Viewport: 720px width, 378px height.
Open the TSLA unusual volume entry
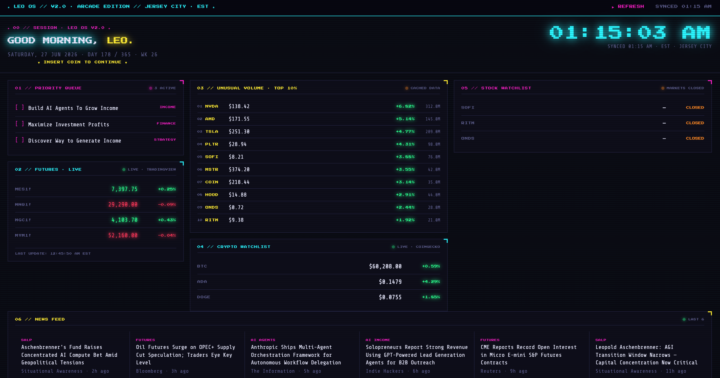319,131
